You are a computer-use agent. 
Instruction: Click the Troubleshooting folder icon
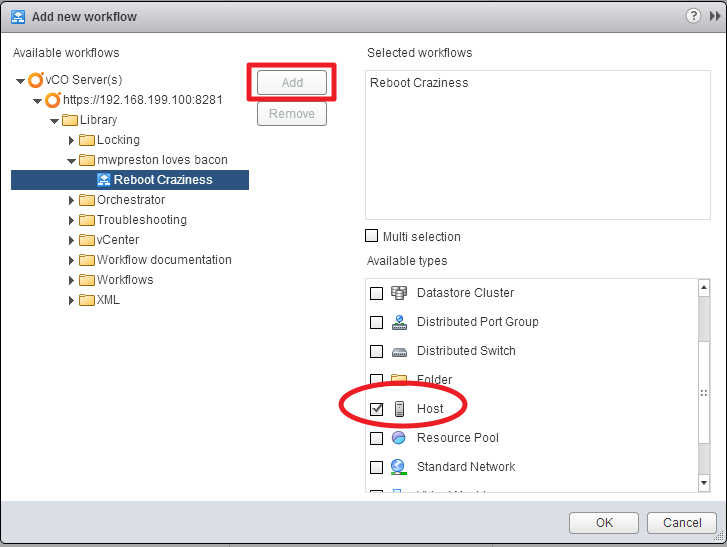[x=87, y=220]
